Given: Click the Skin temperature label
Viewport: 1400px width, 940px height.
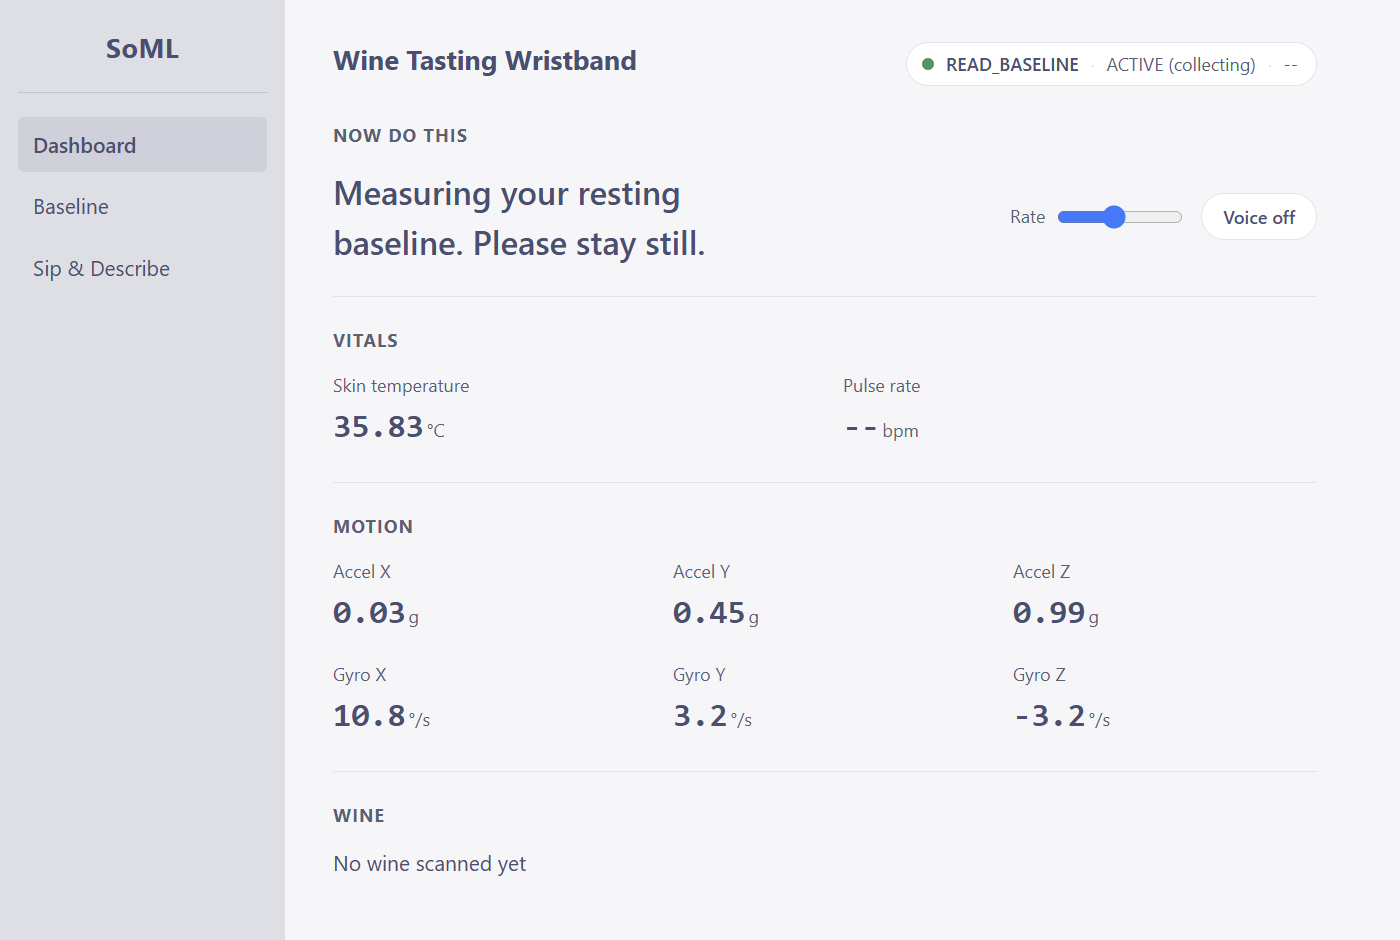Looking at the screenshot, I should 401,386.
